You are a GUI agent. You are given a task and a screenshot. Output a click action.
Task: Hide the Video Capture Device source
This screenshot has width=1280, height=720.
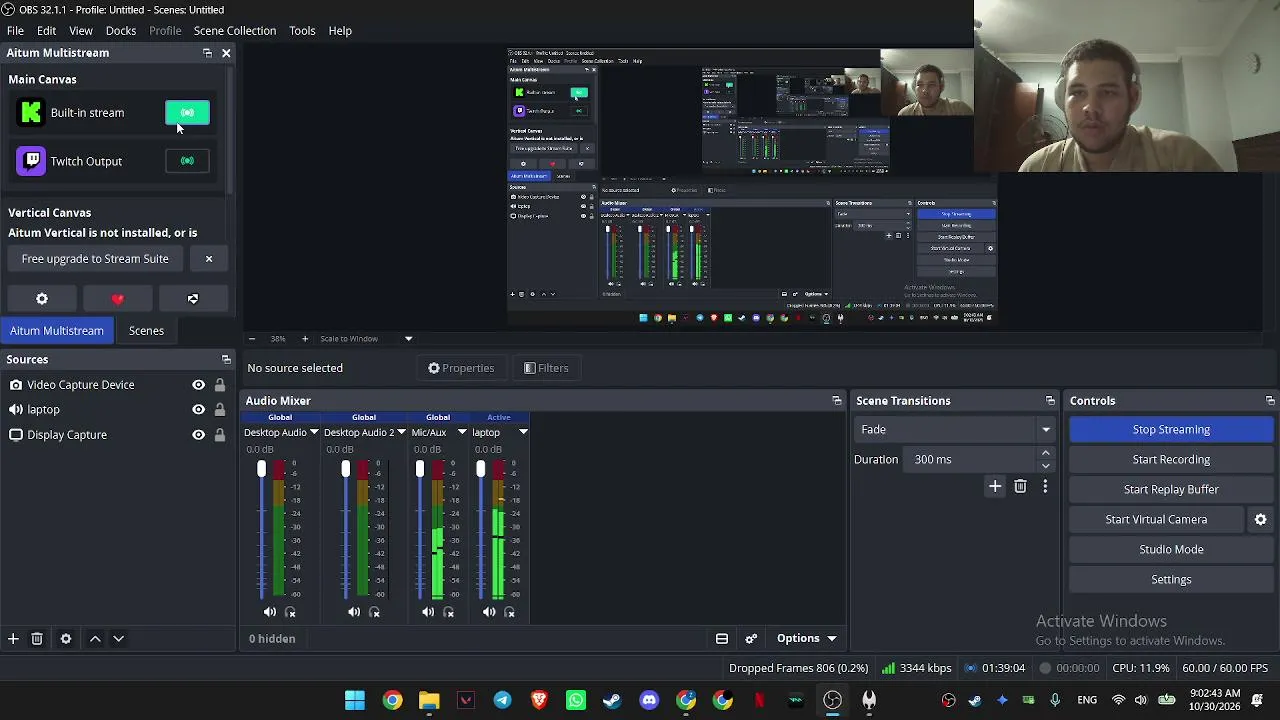(199, 385)
